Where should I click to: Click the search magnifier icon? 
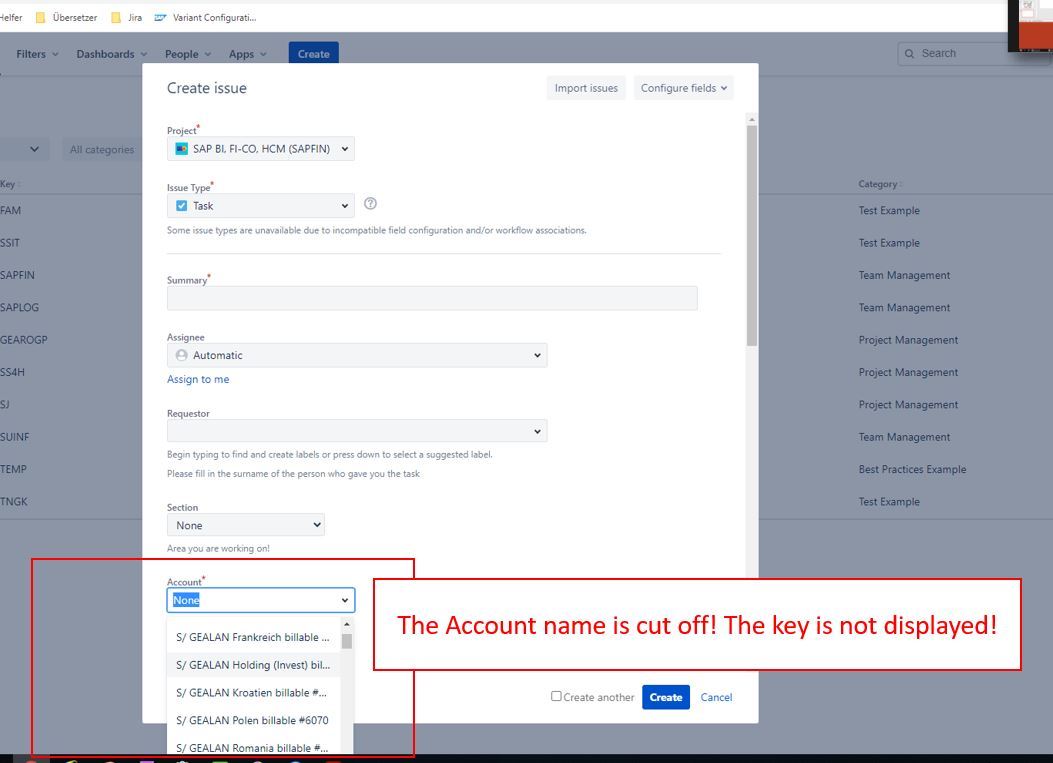pyautogui.click(x=910, y=54)
